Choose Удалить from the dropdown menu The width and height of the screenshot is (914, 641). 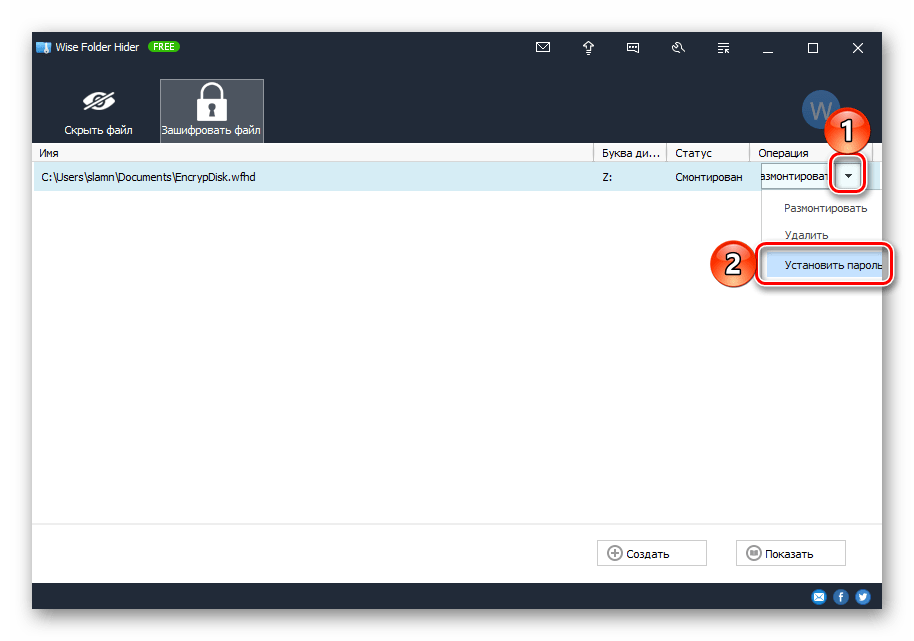806,235
